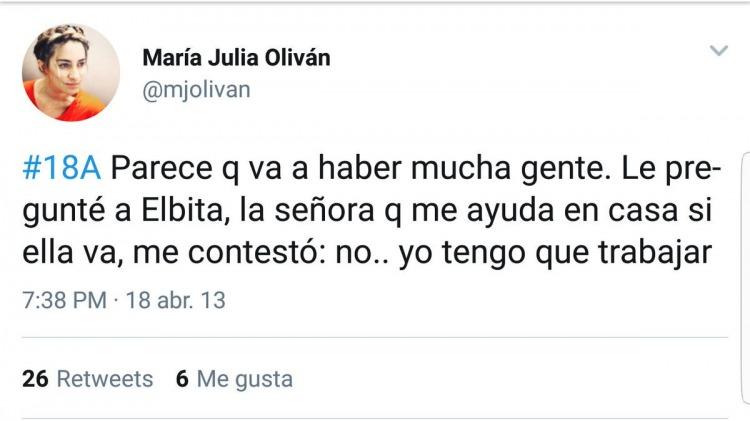750x421 pixels.
Task: Open the Me gusta list label
Action: (245, 379)
